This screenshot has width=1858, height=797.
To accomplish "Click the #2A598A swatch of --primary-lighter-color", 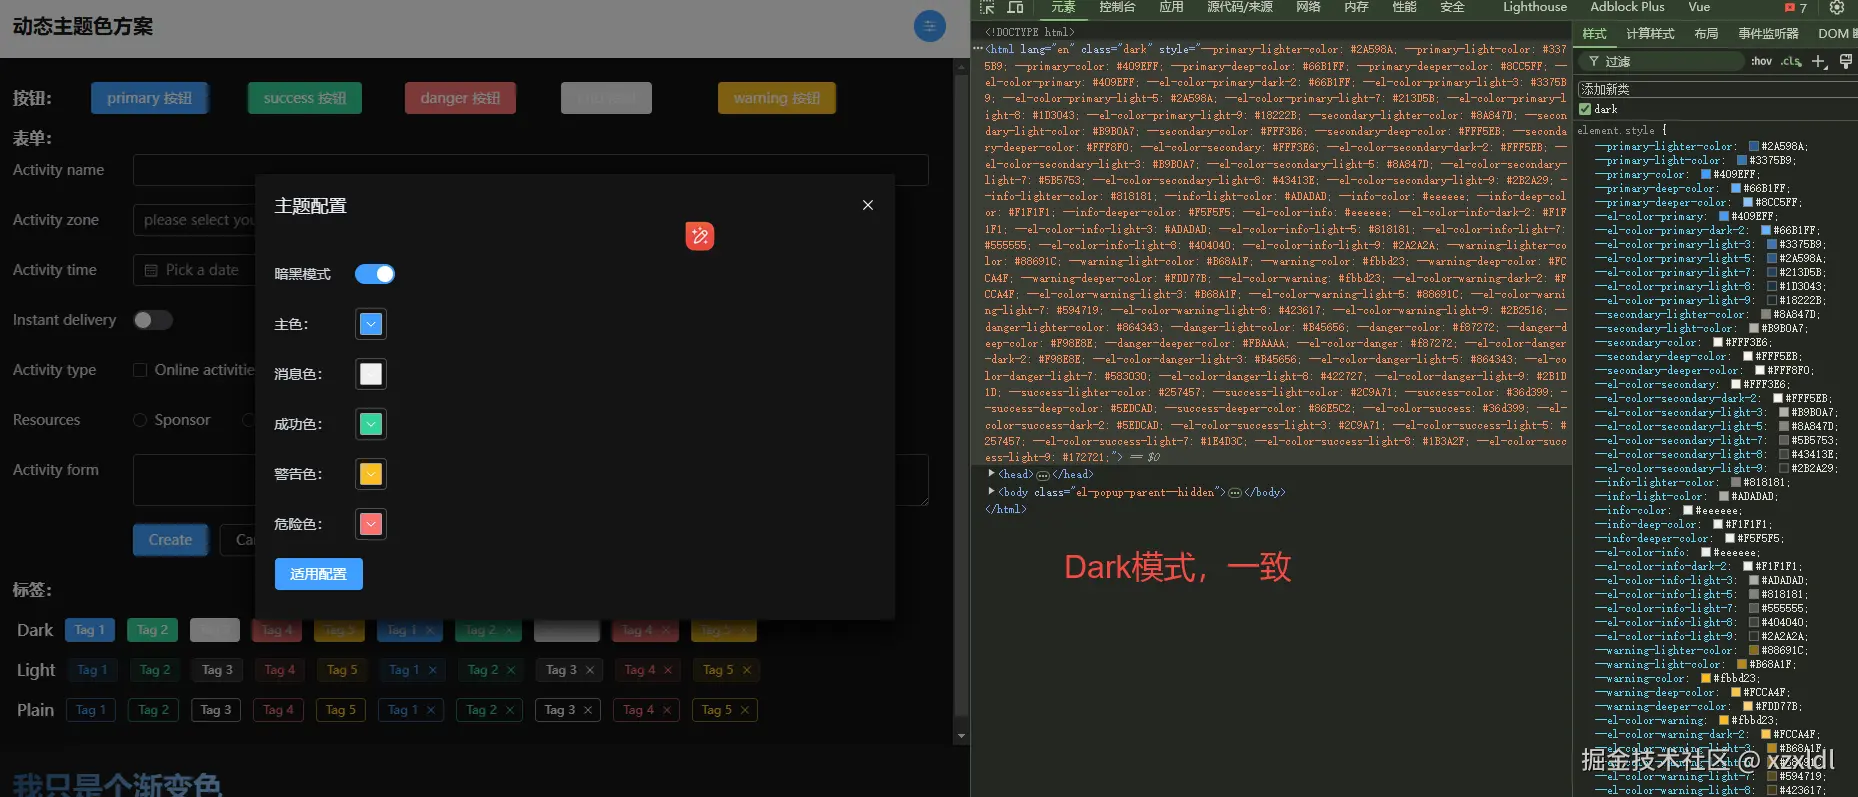I will pos(1754,146).
